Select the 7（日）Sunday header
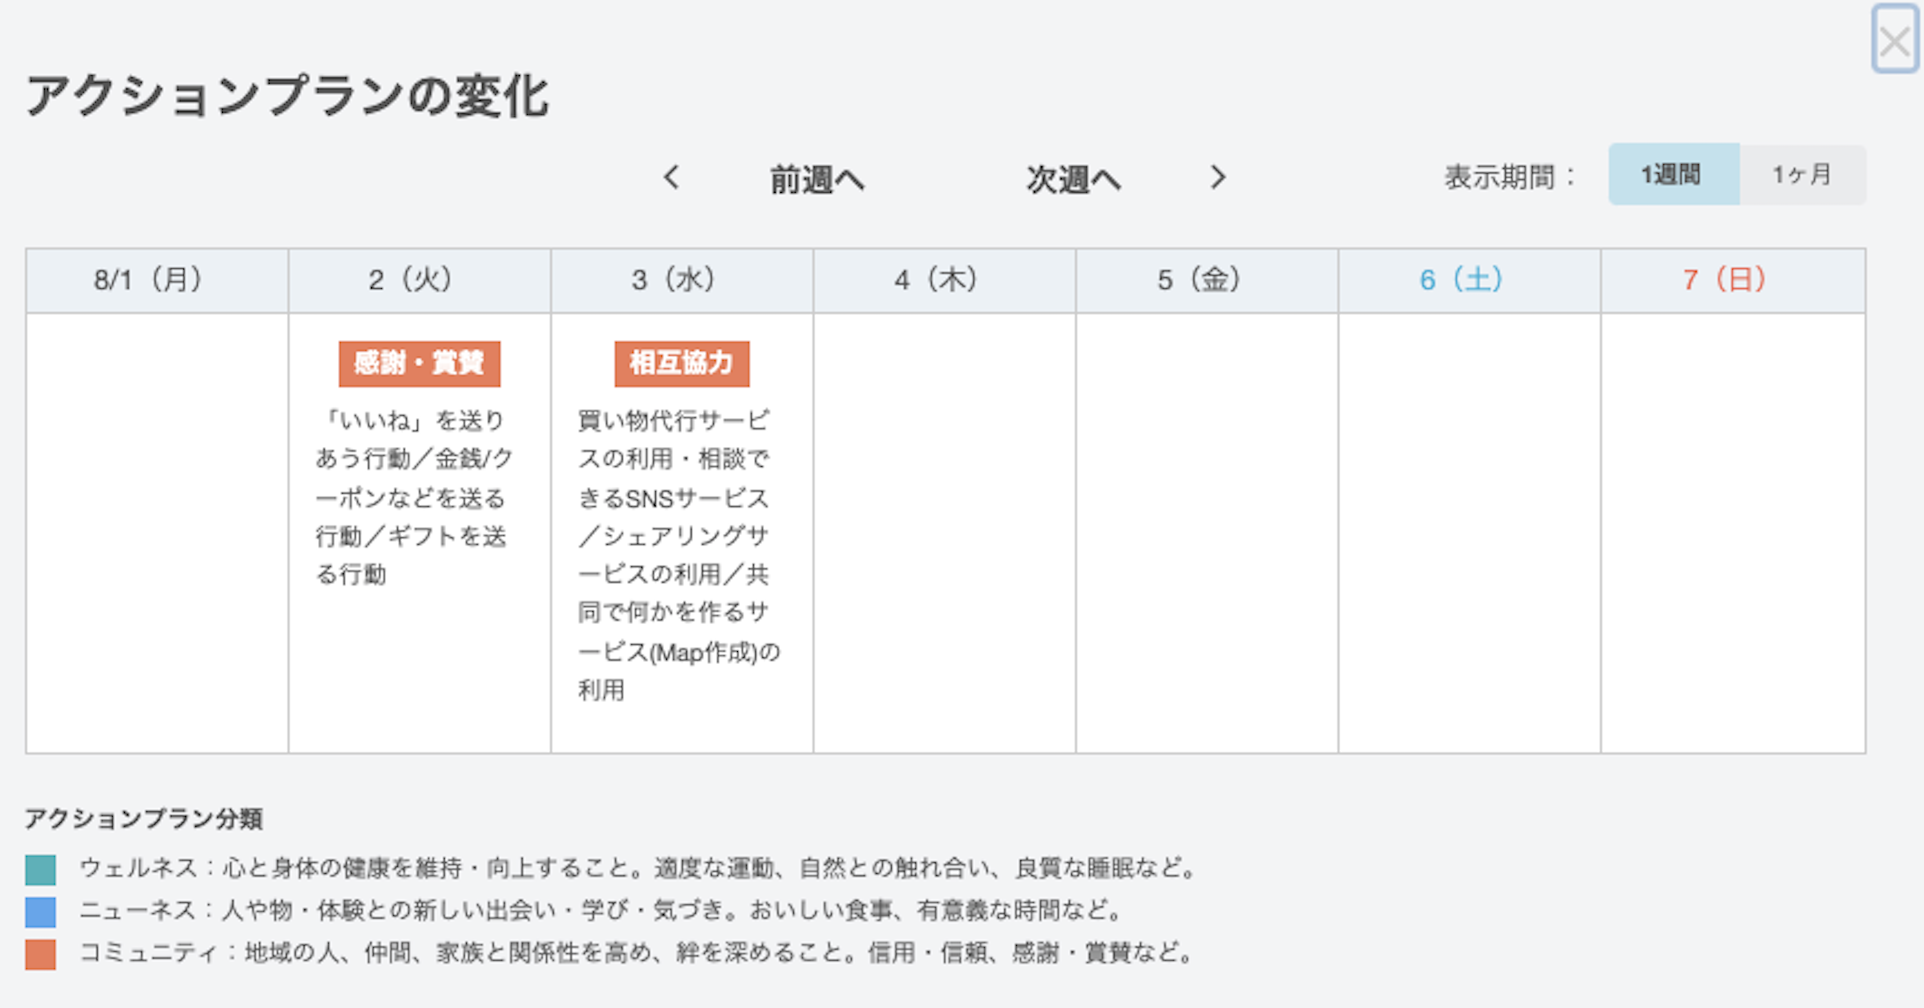The height and width of the screenshot is (1008, 1924). click(x=1733, y=280)
